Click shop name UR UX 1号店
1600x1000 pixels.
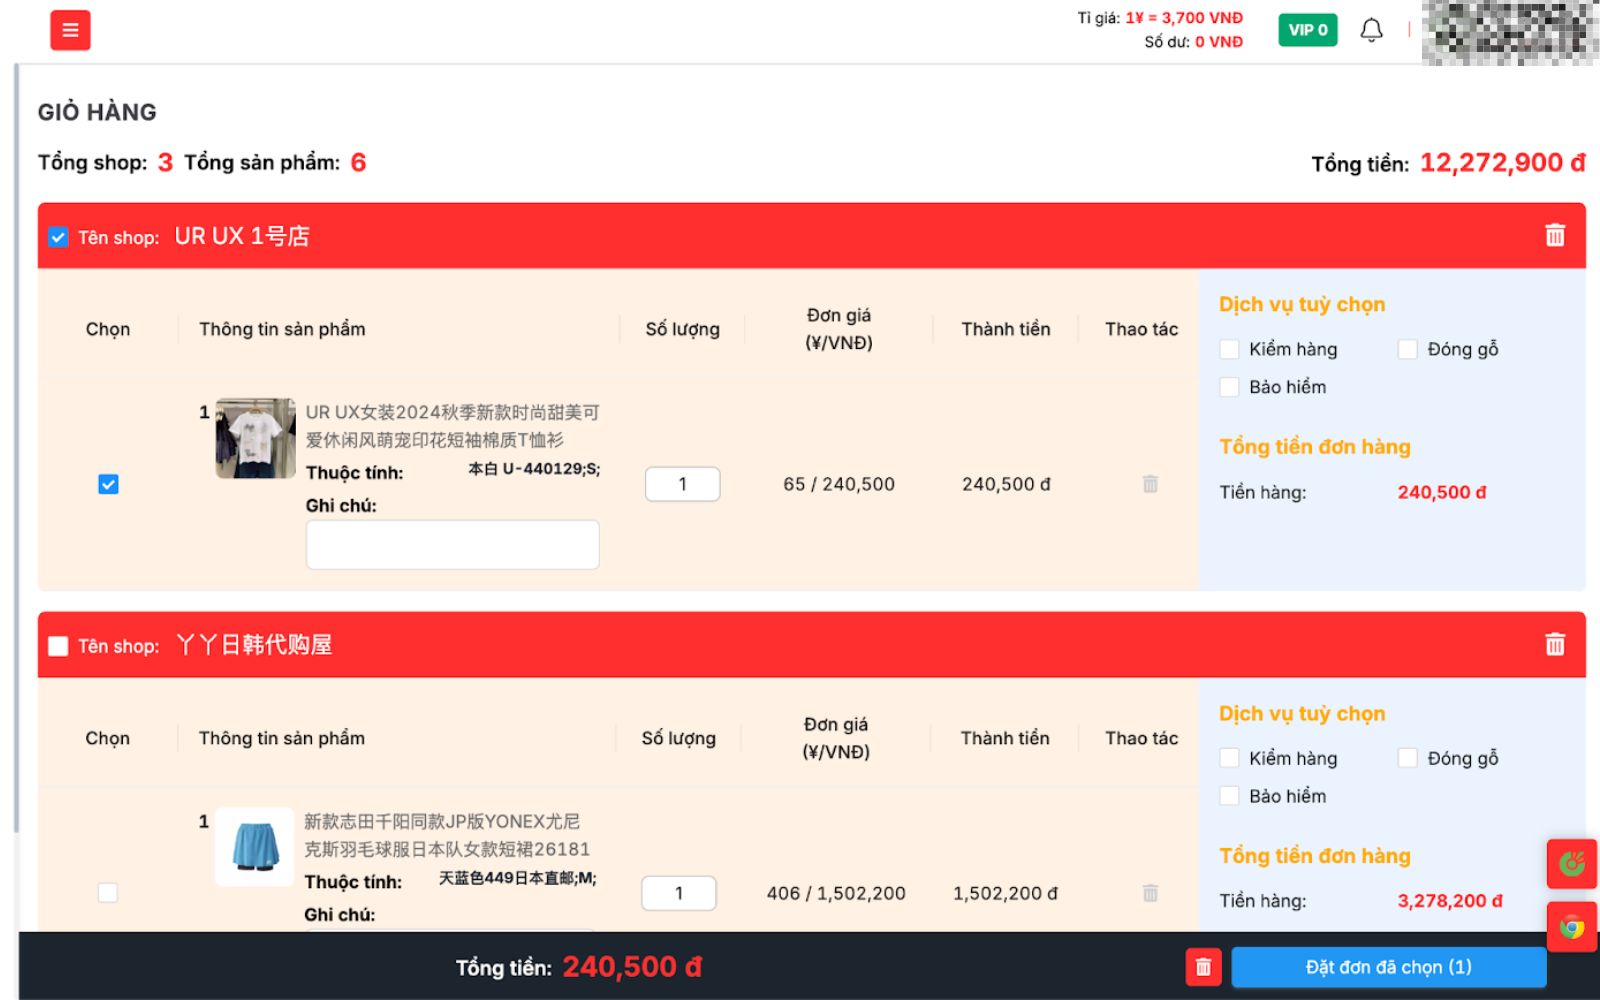[x=242, y=236]
